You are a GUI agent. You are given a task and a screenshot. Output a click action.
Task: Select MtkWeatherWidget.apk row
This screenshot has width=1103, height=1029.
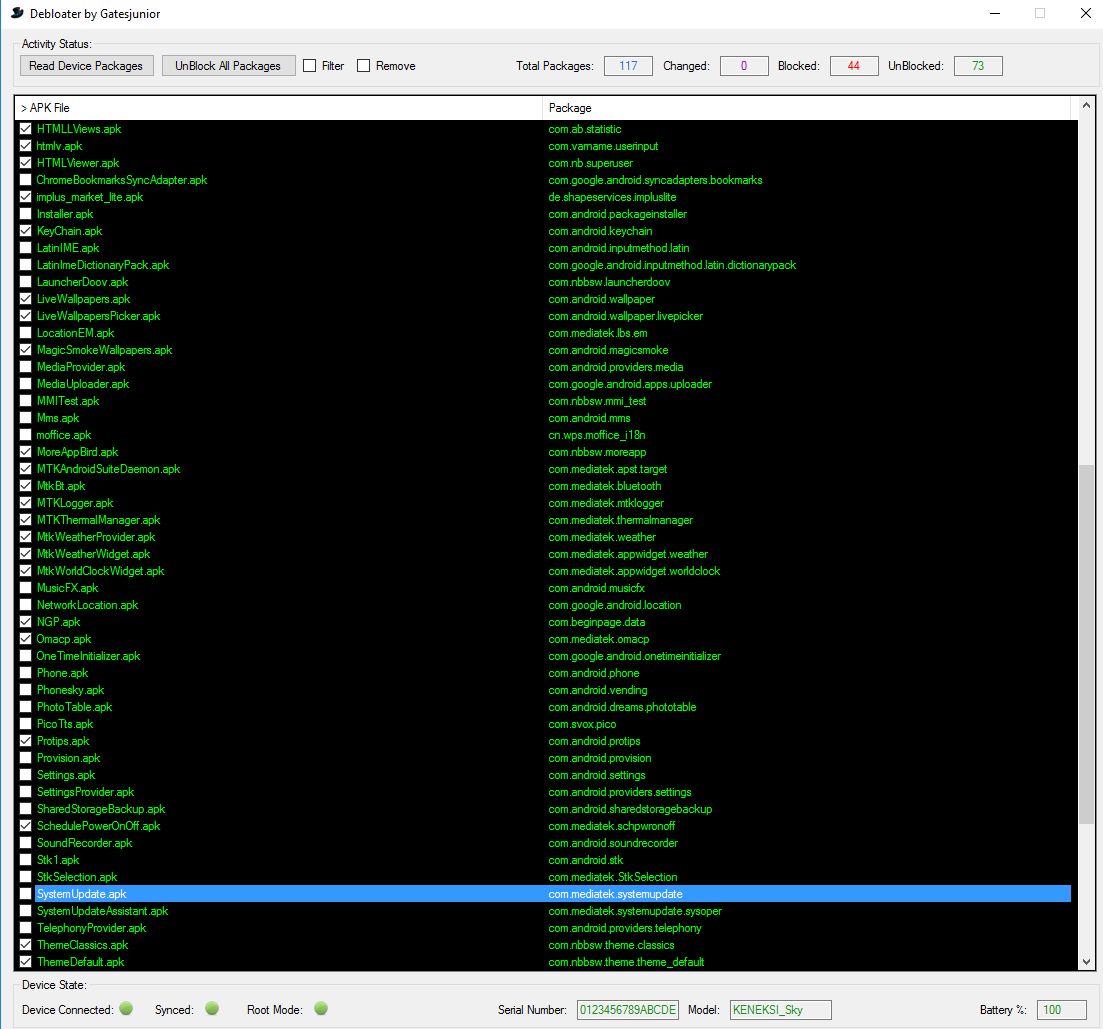coord(543,554)
